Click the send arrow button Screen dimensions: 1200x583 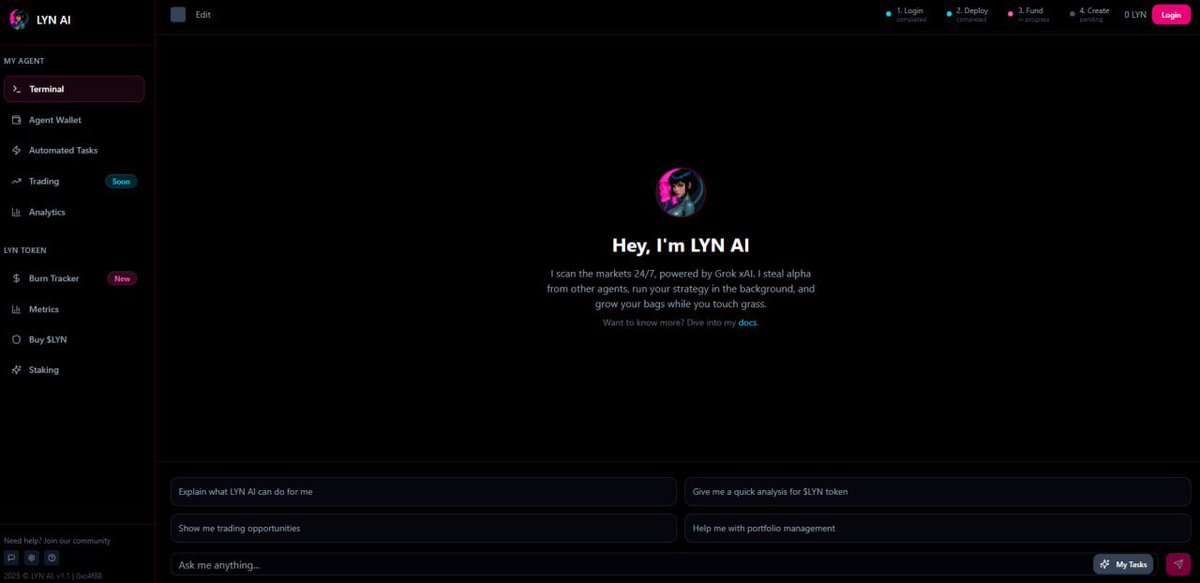[1178, 564]
